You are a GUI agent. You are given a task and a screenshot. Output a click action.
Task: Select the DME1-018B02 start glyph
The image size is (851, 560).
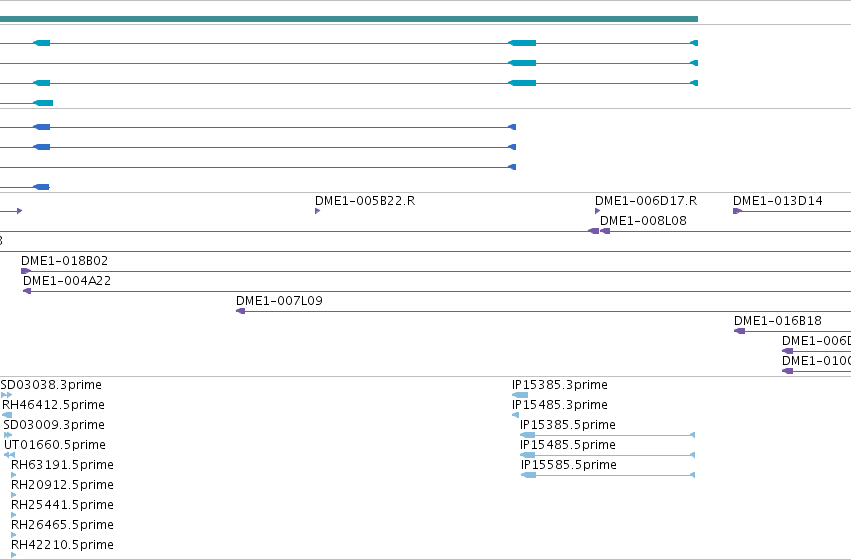pyautogui.click(x=26, y=271)
